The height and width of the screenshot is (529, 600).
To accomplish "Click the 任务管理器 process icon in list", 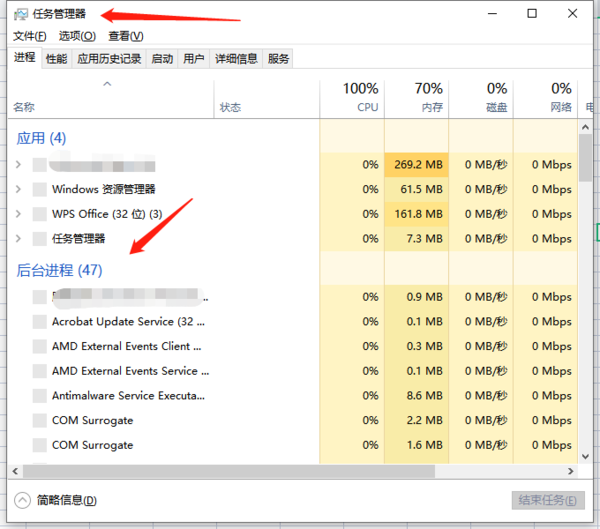I will click(x=39, y=239).
